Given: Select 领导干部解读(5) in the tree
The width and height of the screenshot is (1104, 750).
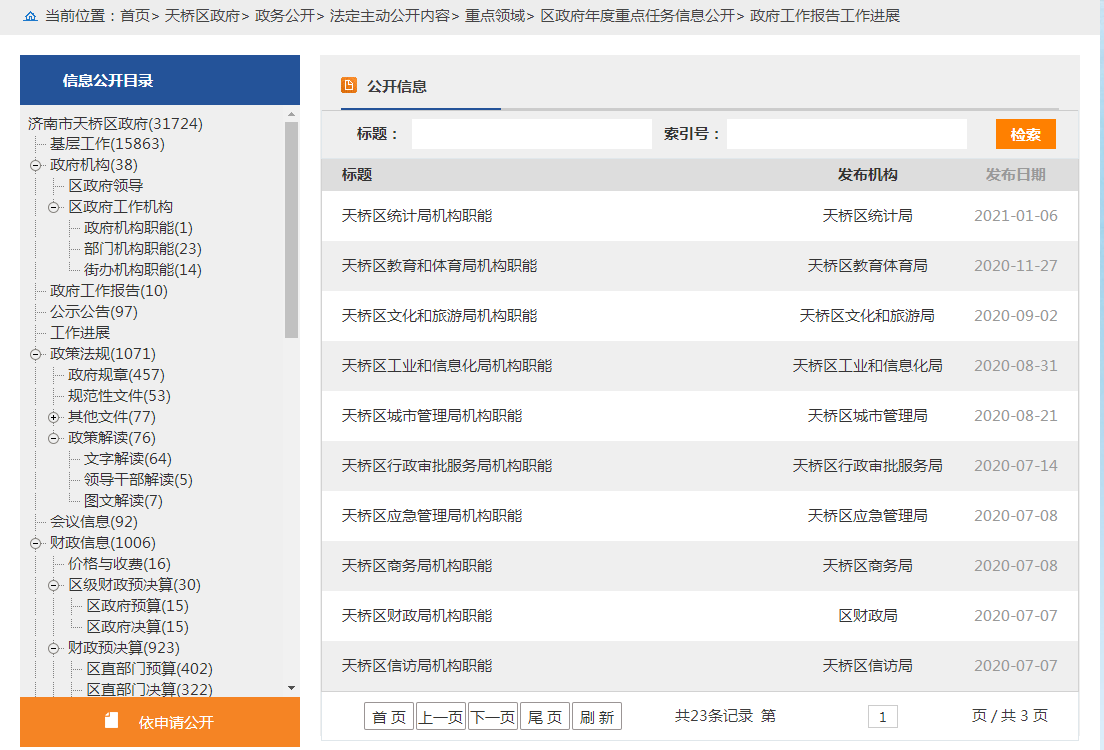Looking at the screenshot, I should pyautogui.click(x=138, y=480).
